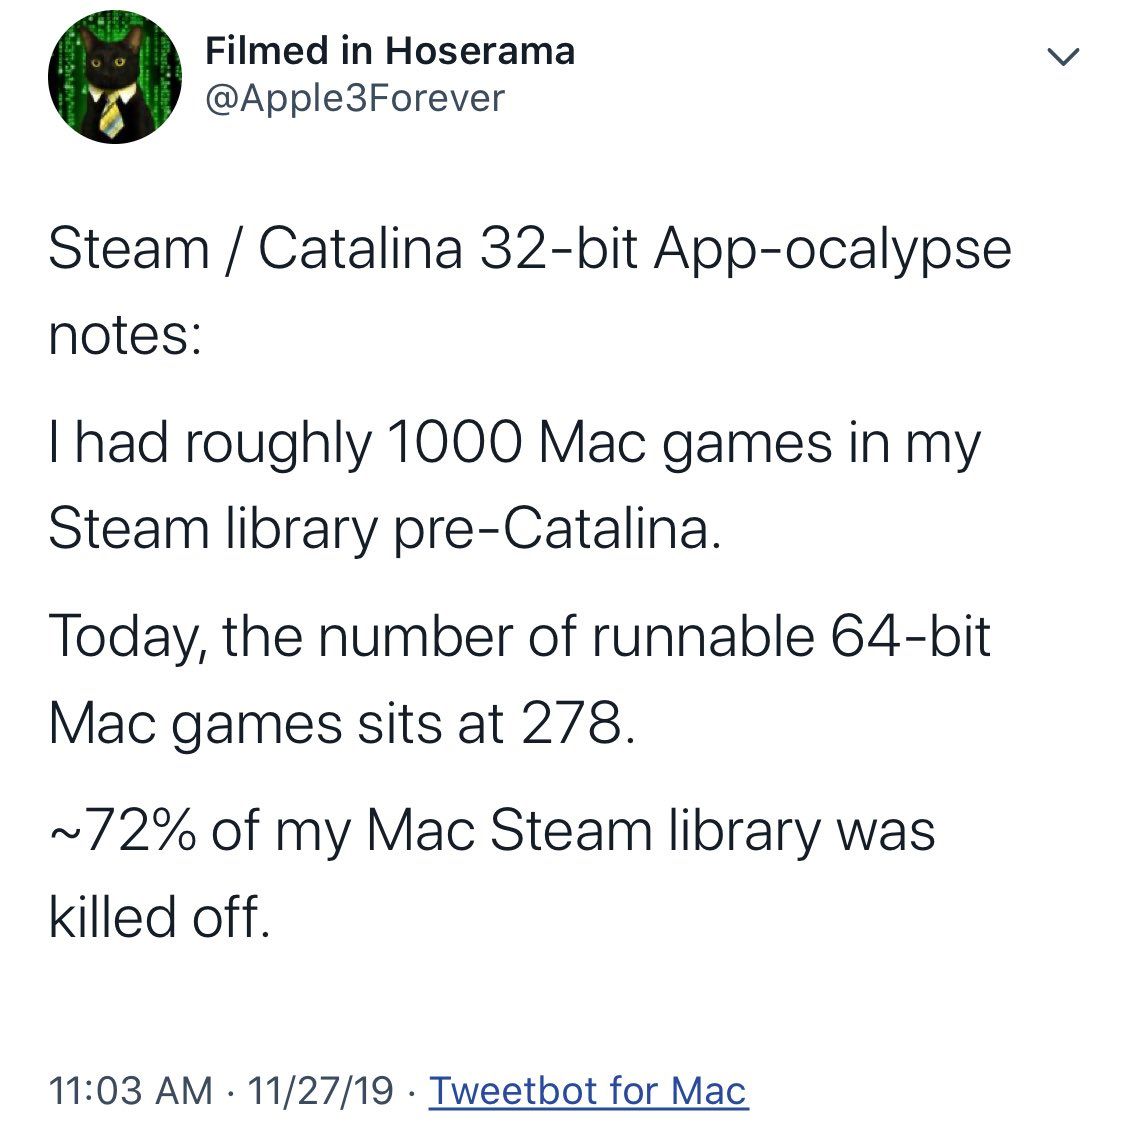Click the @Apple3Forever handle

(x=355, y=98)
